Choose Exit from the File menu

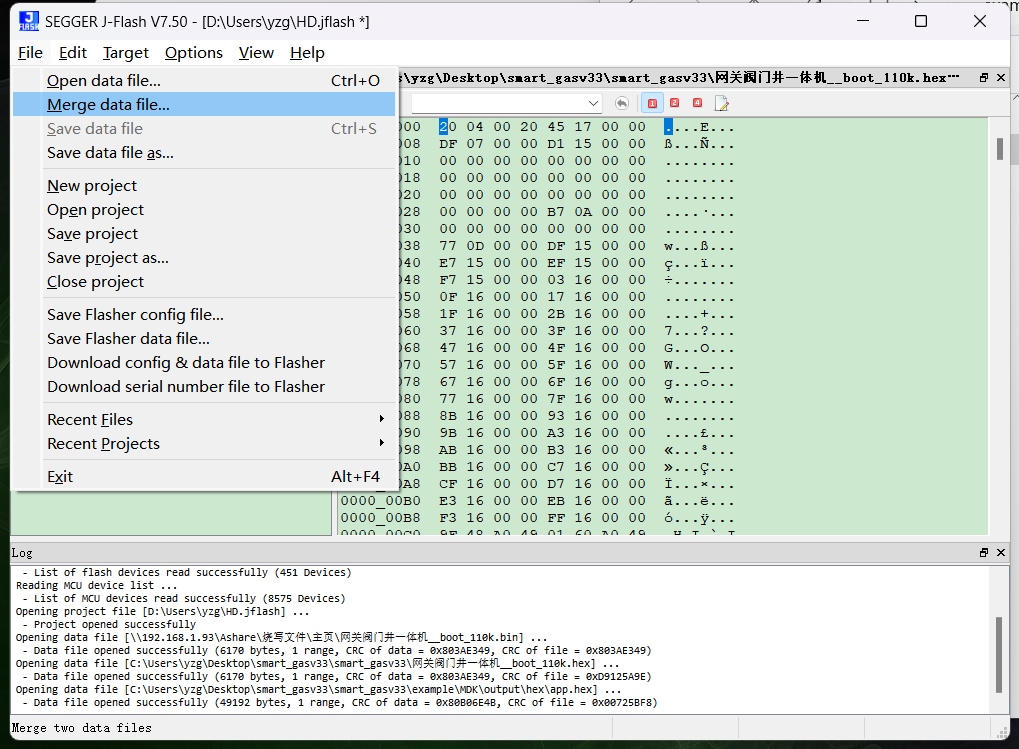pyautogui.click(x=204, y=477)
